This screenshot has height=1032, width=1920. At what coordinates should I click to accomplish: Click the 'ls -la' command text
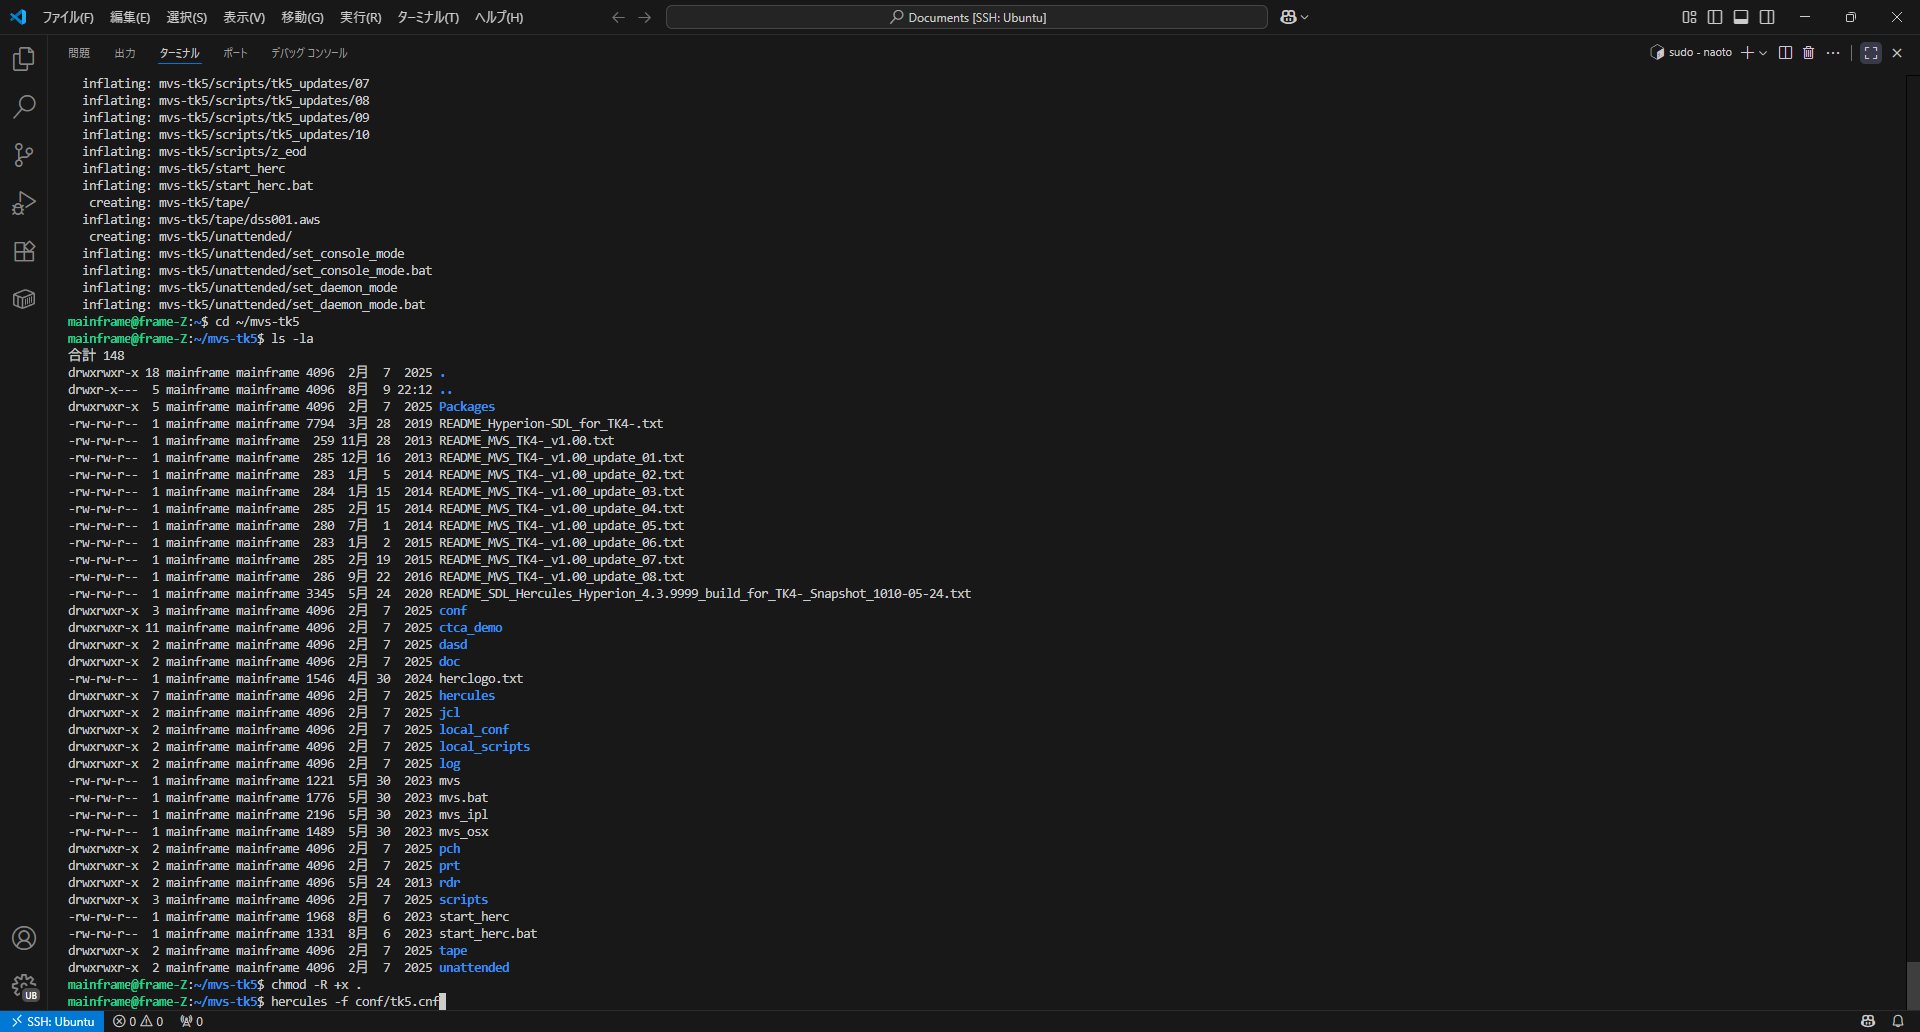tap(292, 338)
